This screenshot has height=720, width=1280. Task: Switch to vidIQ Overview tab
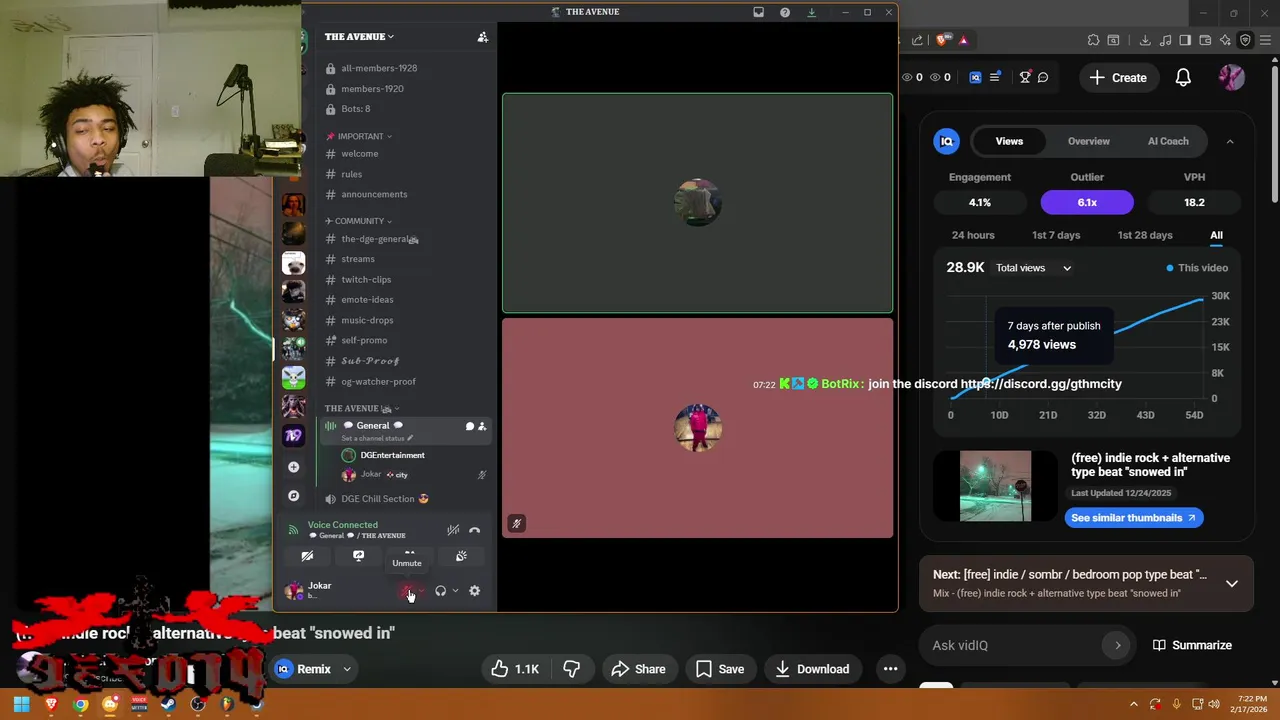coord(1088,141)
